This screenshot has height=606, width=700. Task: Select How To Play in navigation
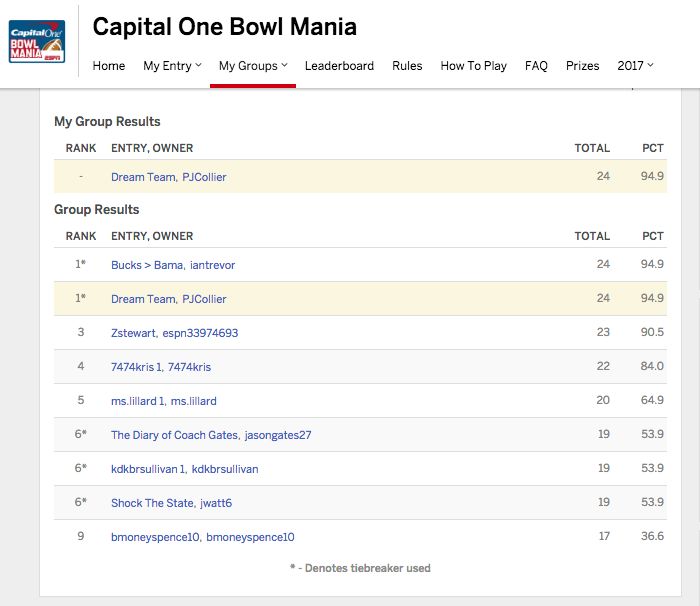474,66
